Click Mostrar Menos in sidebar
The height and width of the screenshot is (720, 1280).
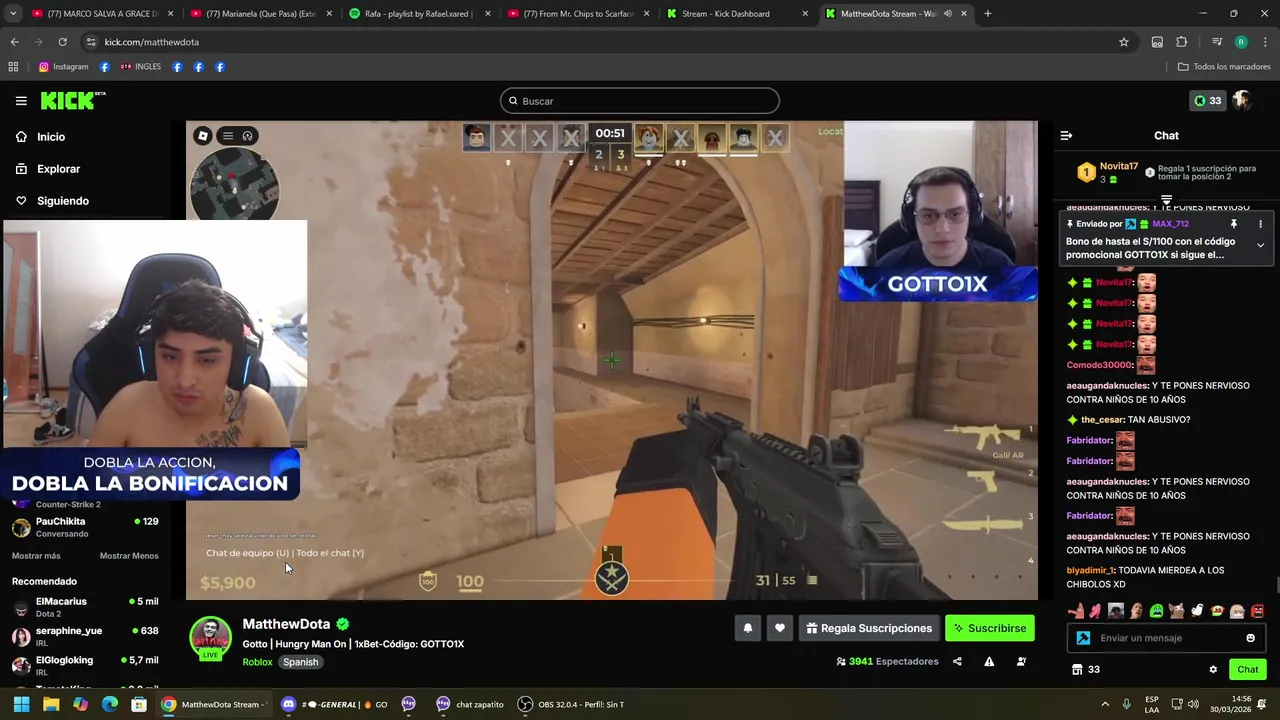click(129, 556)
